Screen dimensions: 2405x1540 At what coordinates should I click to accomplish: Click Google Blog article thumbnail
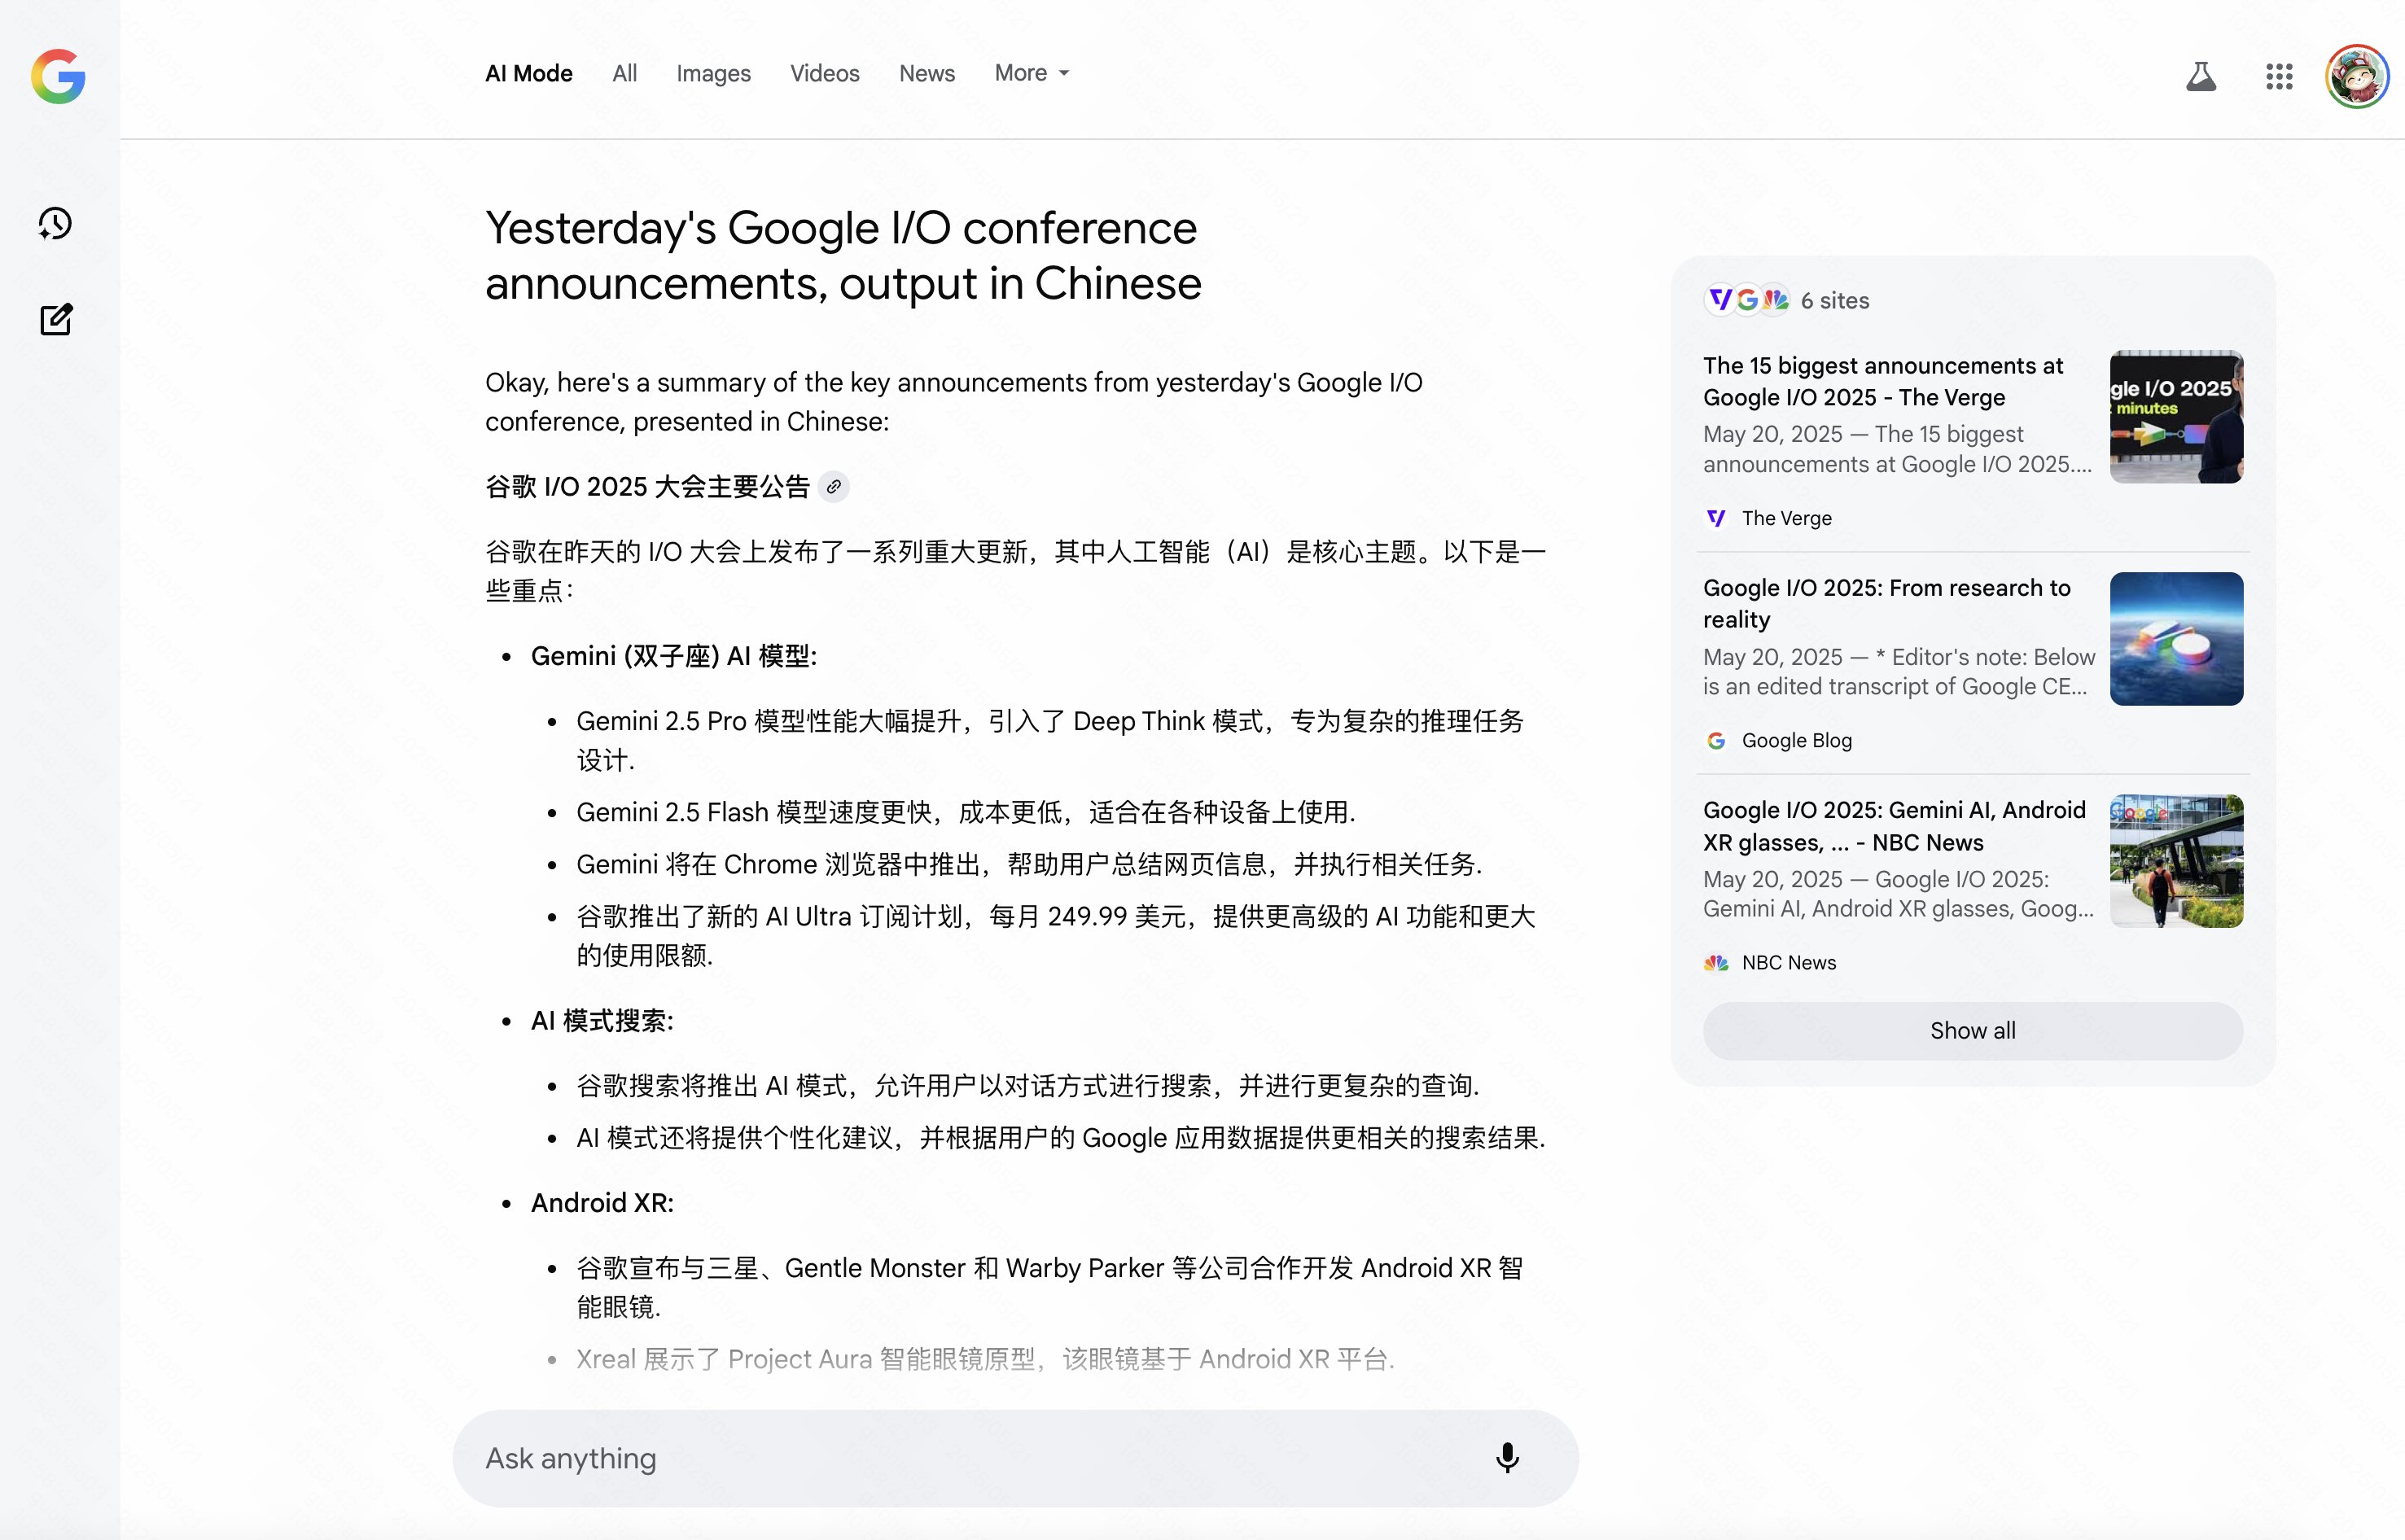[x=2176, y=639]
